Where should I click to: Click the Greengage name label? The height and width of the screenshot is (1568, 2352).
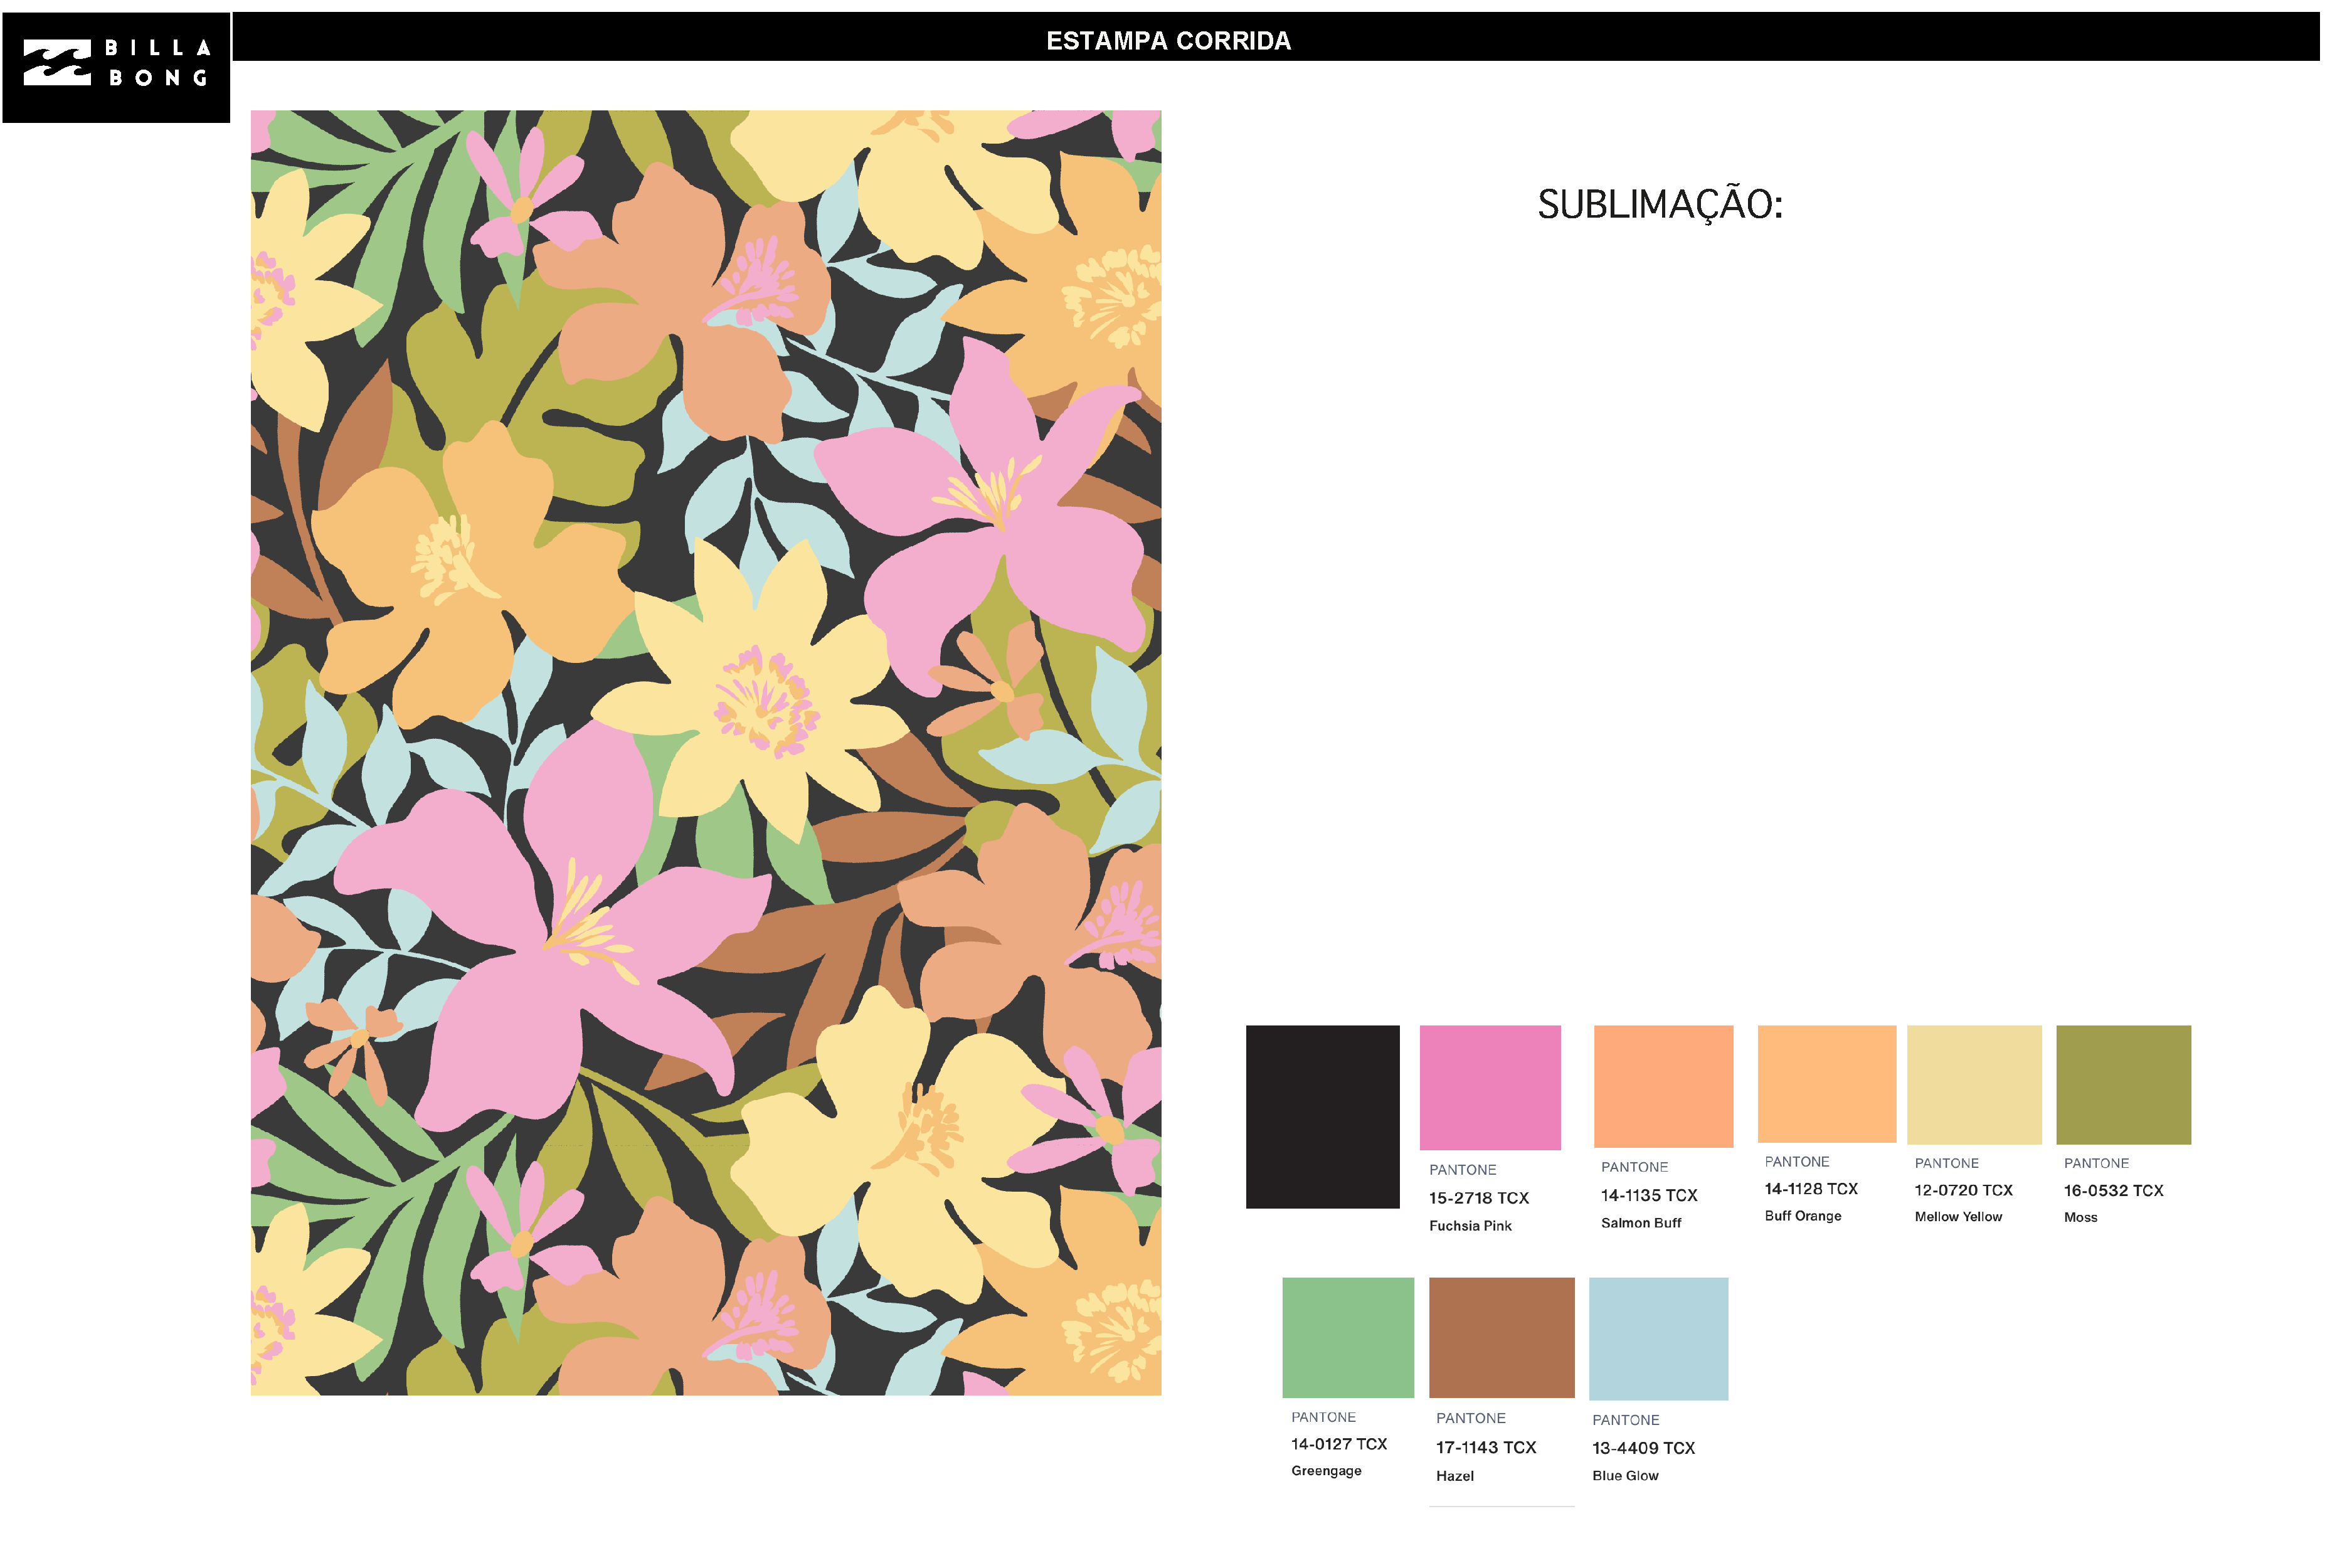[1326, 1471]
